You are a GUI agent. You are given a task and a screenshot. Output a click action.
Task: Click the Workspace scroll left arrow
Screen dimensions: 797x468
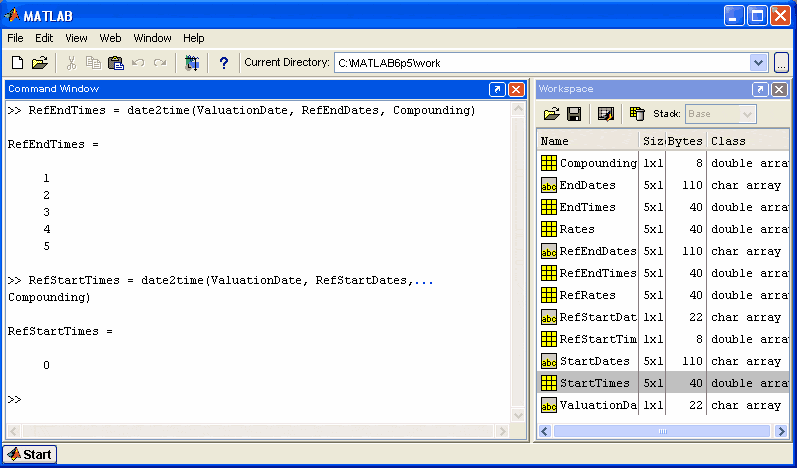coord(545,431)
